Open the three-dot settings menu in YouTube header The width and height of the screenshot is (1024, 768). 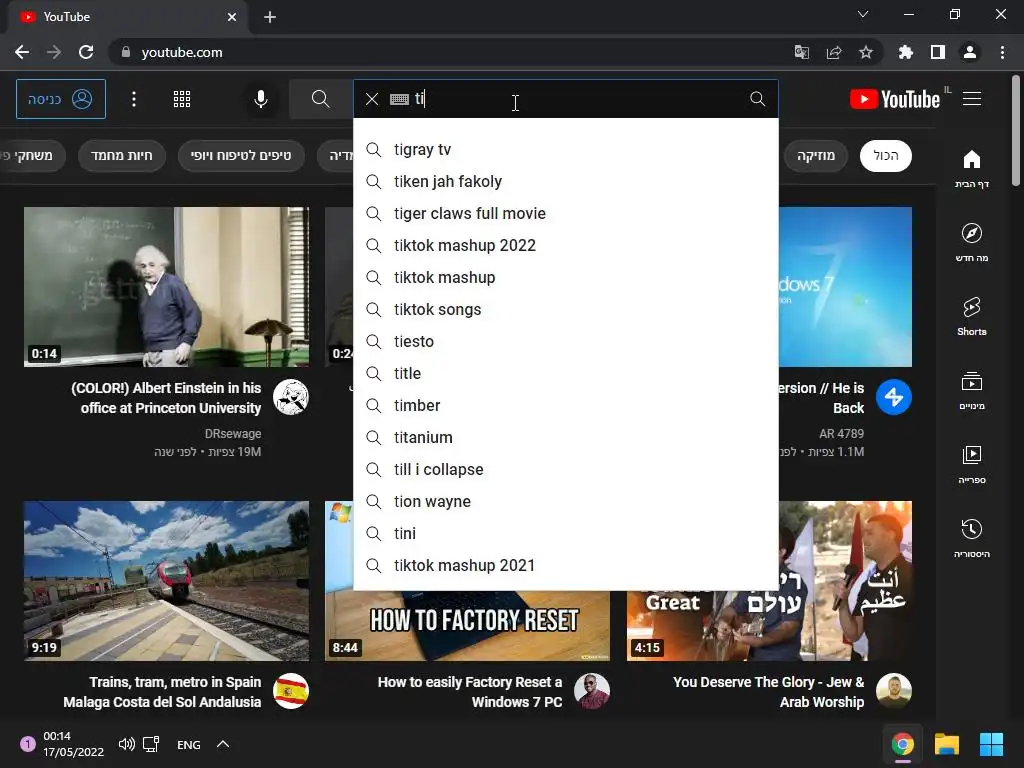coord(134,99)
